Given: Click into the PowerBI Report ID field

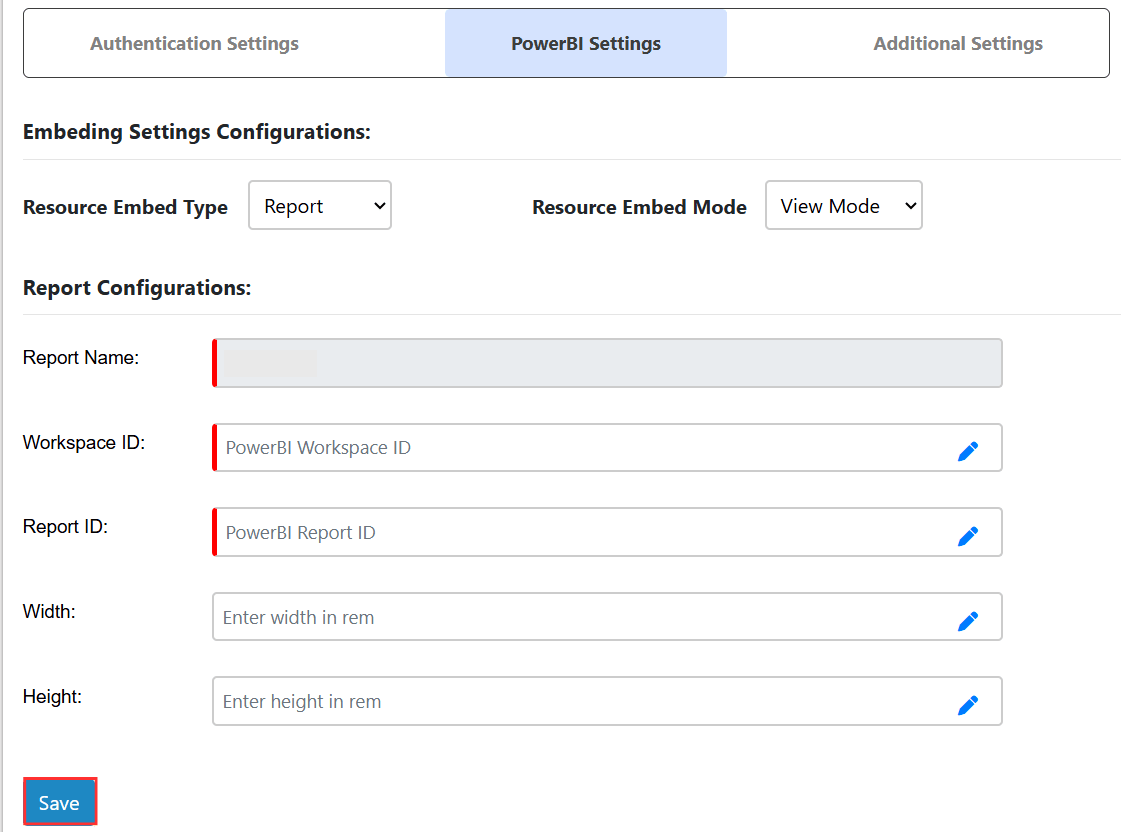Looking at the screenshot, I should 608,532.
